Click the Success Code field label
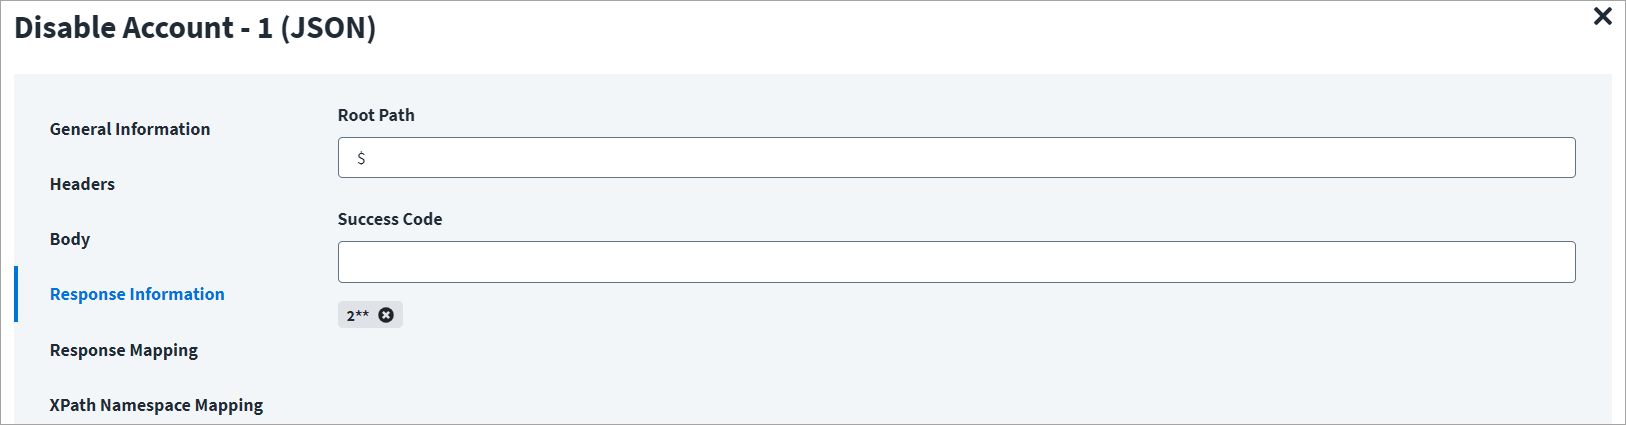Screen dimensions: 1626x425 click(x=390, y=219)
